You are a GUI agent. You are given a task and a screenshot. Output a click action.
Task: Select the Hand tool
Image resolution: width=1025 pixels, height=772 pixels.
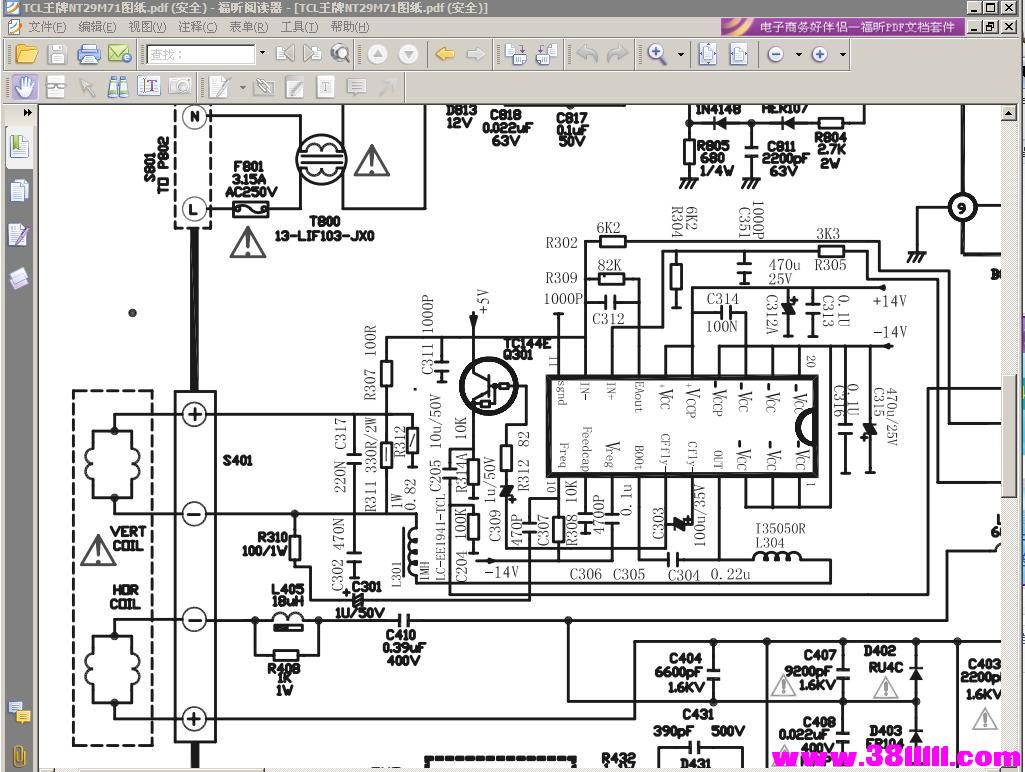coord(25,88)
